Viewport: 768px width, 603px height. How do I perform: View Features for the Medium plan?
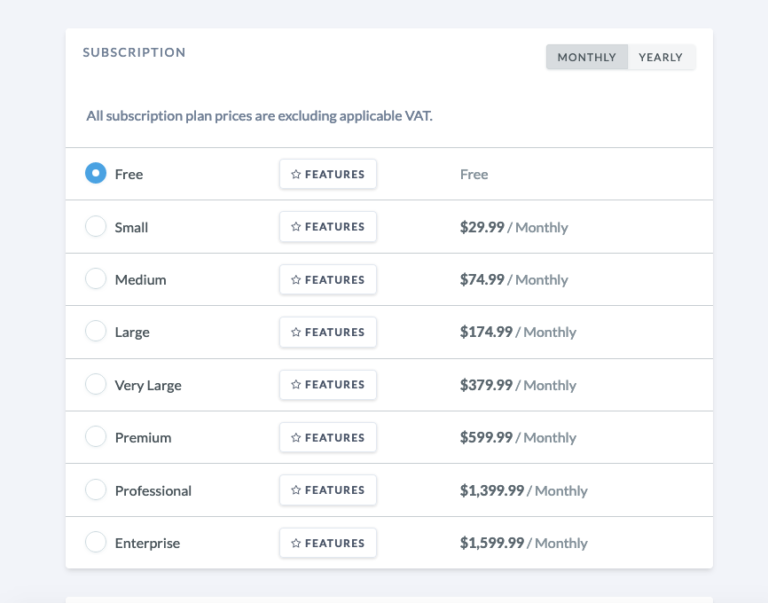pyautogui.click(x=328, y=280)
